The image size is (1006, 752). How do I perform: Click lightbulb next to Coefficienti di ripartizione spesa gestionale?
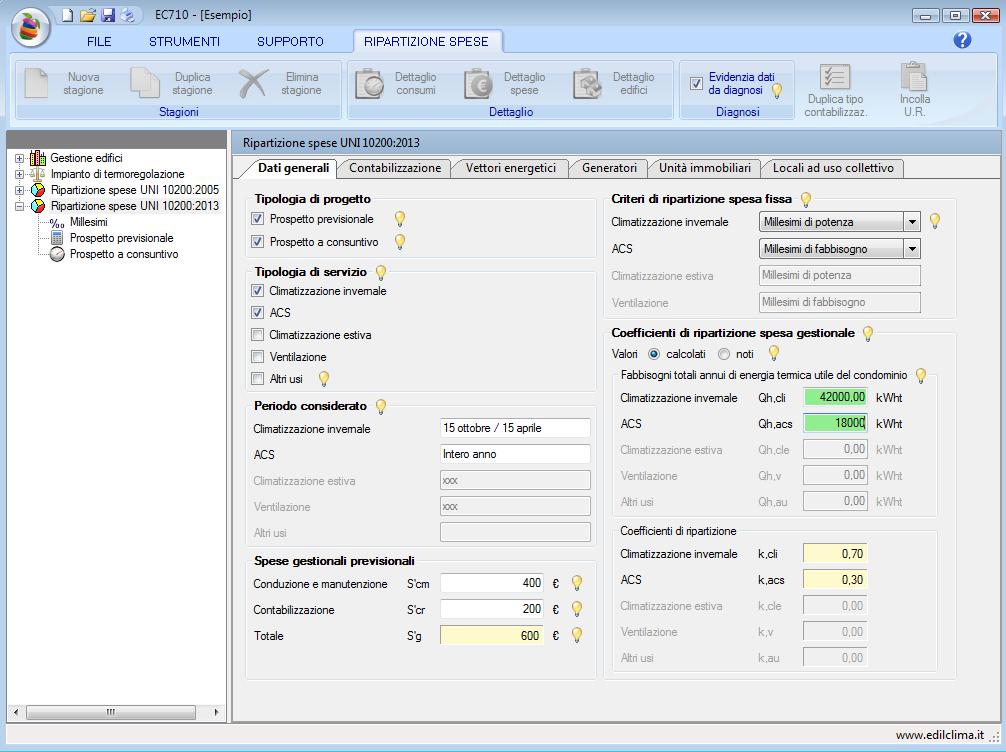coord(868,334)
